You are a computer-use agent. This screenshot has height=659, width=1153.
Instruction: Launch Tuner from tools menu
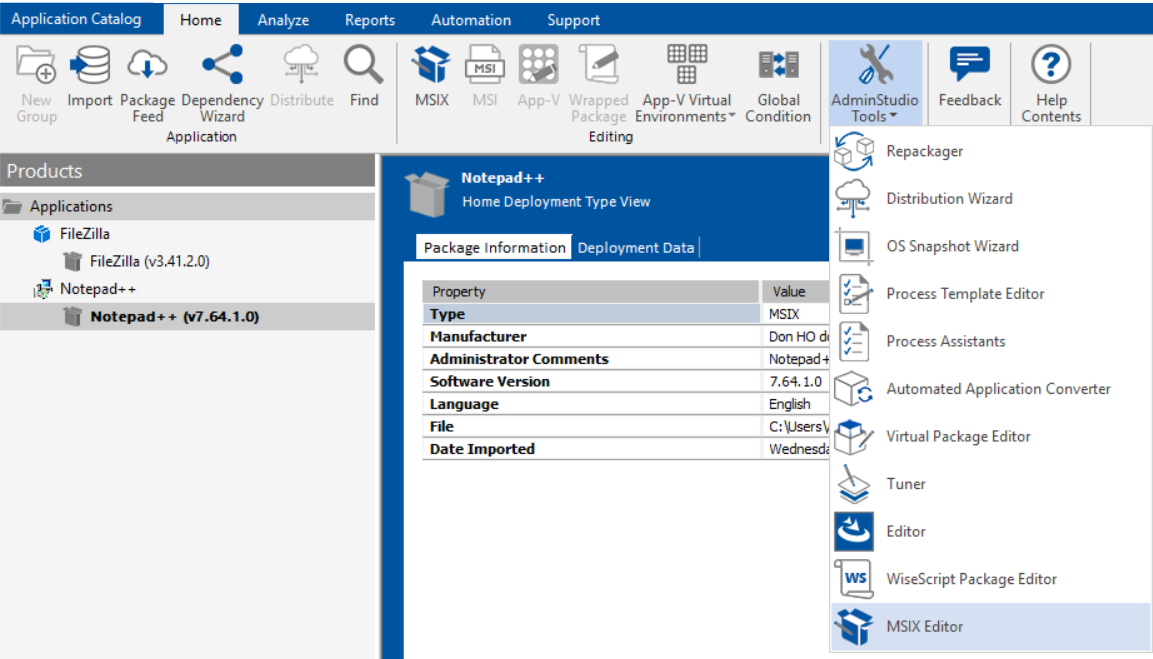point(990,484)
